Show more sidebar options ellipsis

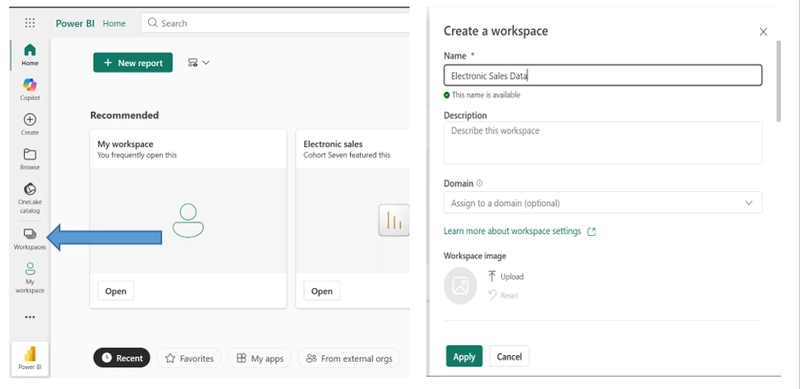click(30, 317)
